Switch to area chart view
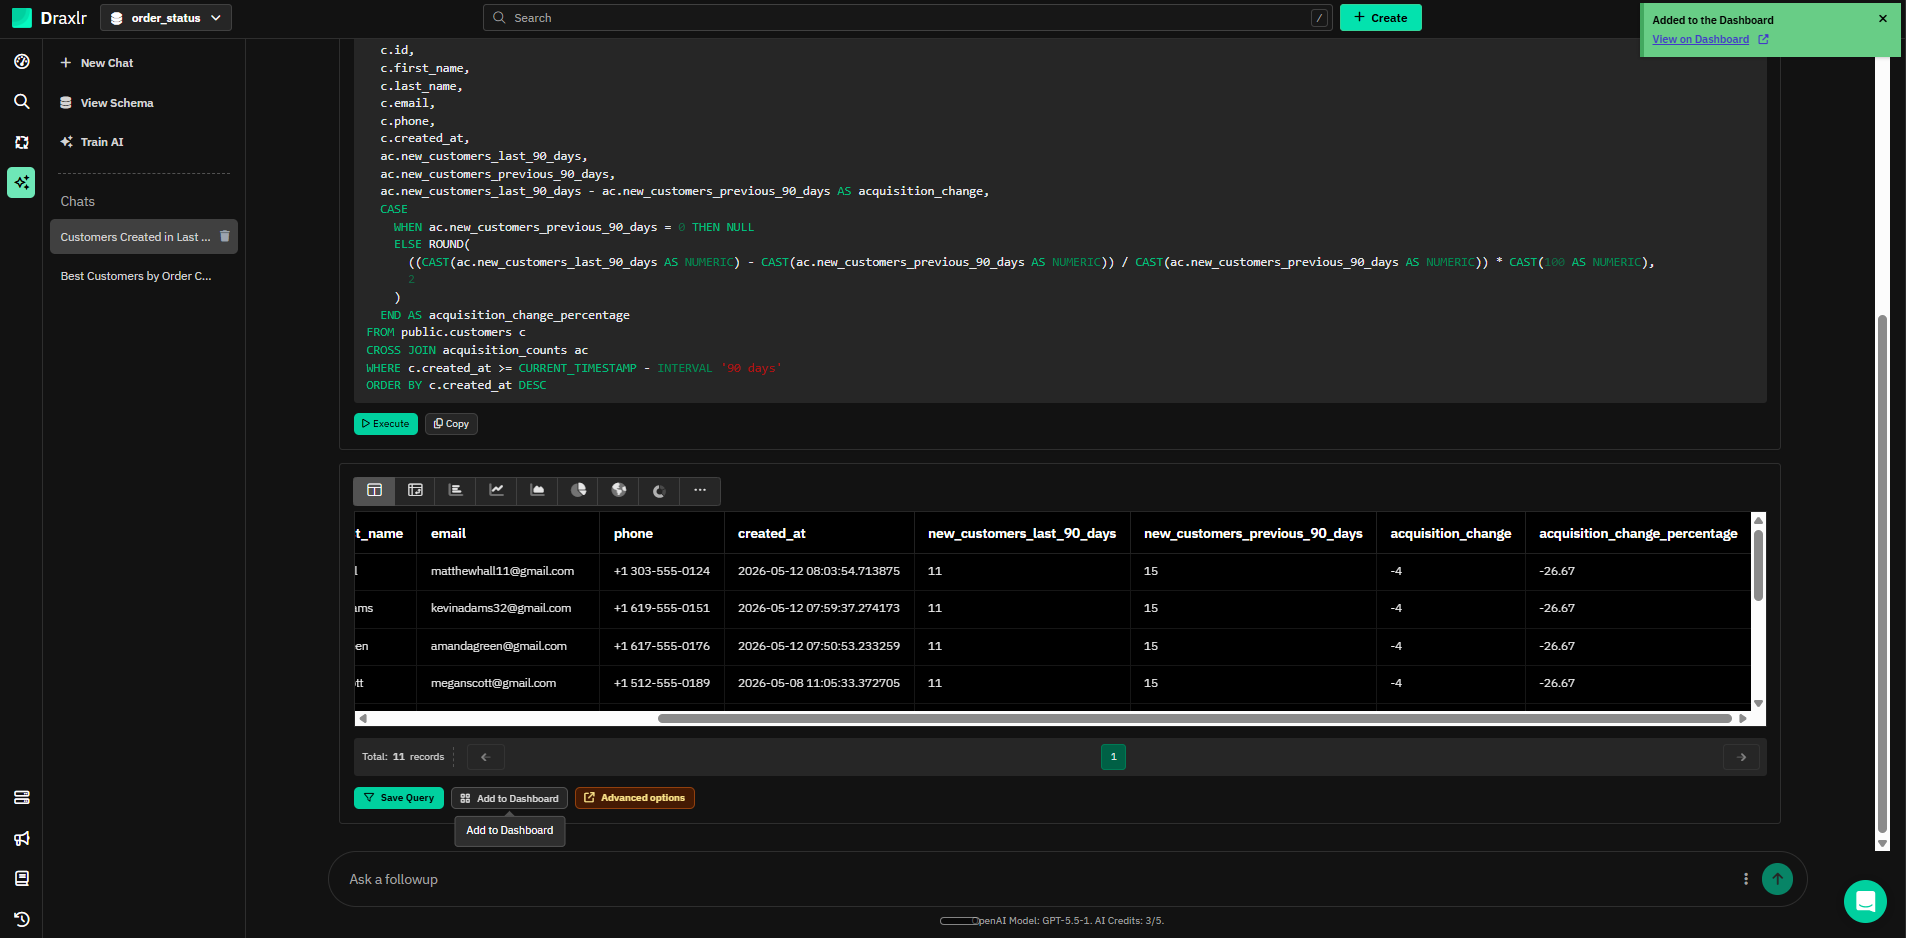The image size is (1906, 938). (x=537, y=490)
